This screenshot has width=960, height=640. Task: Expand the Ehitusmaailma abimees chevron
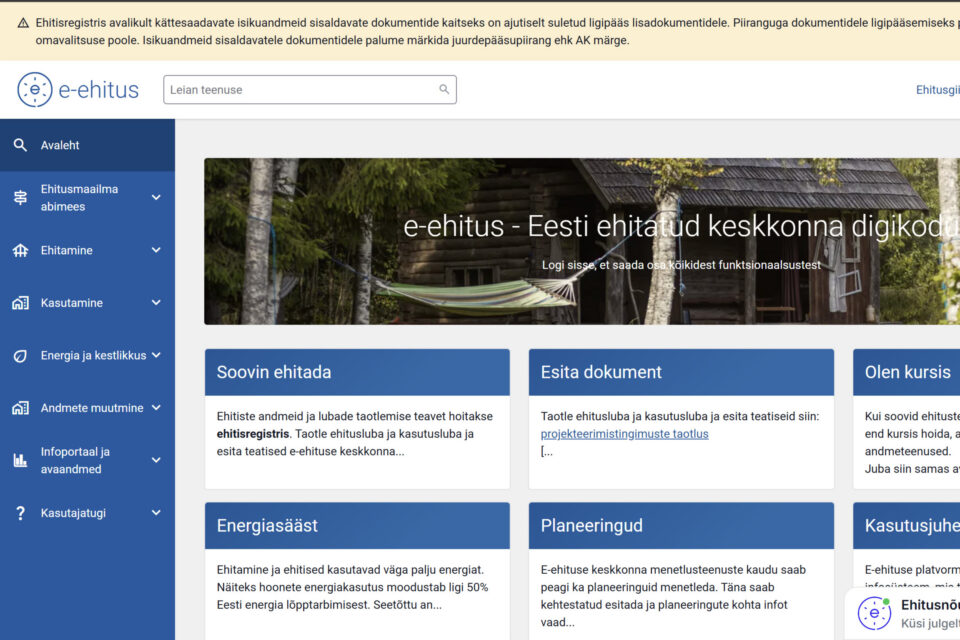[156, 197]
